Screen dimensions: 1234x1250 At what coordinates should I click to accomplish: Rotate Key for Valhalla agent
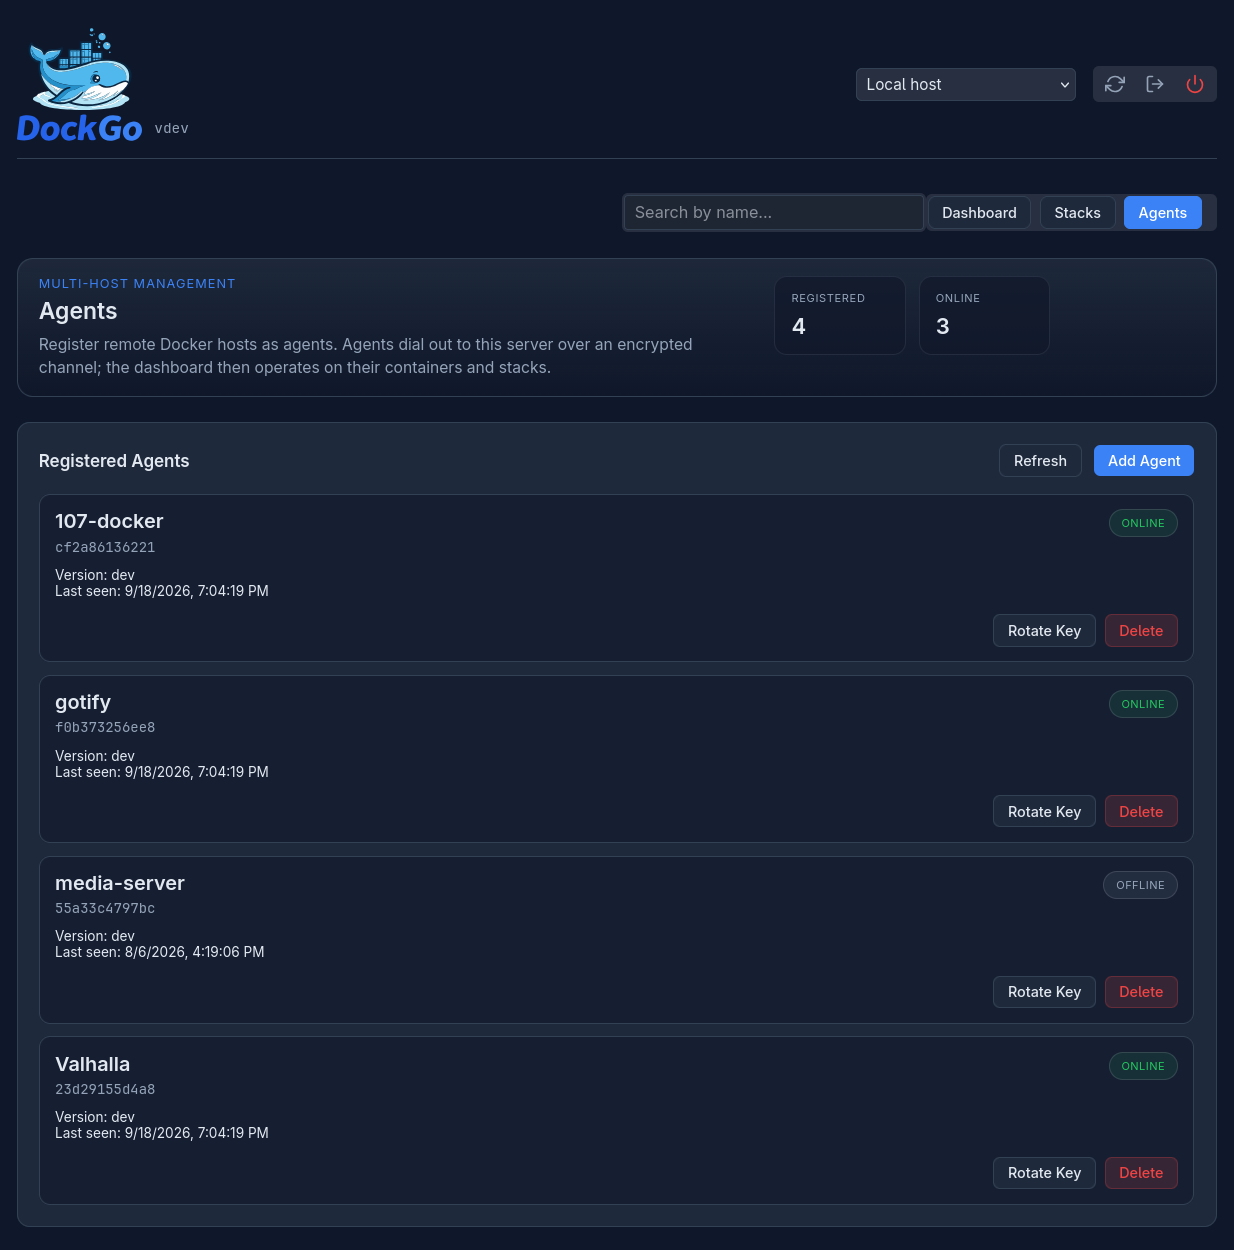pyautogui.click(x=1044, y=1172)
